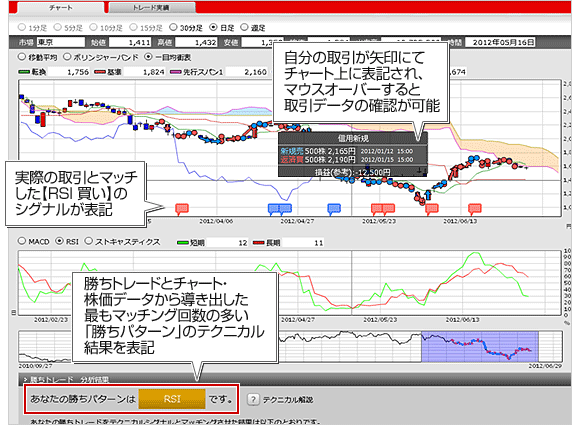Select the 週足 radio button

pyautogui.click(x=244, y=27)
